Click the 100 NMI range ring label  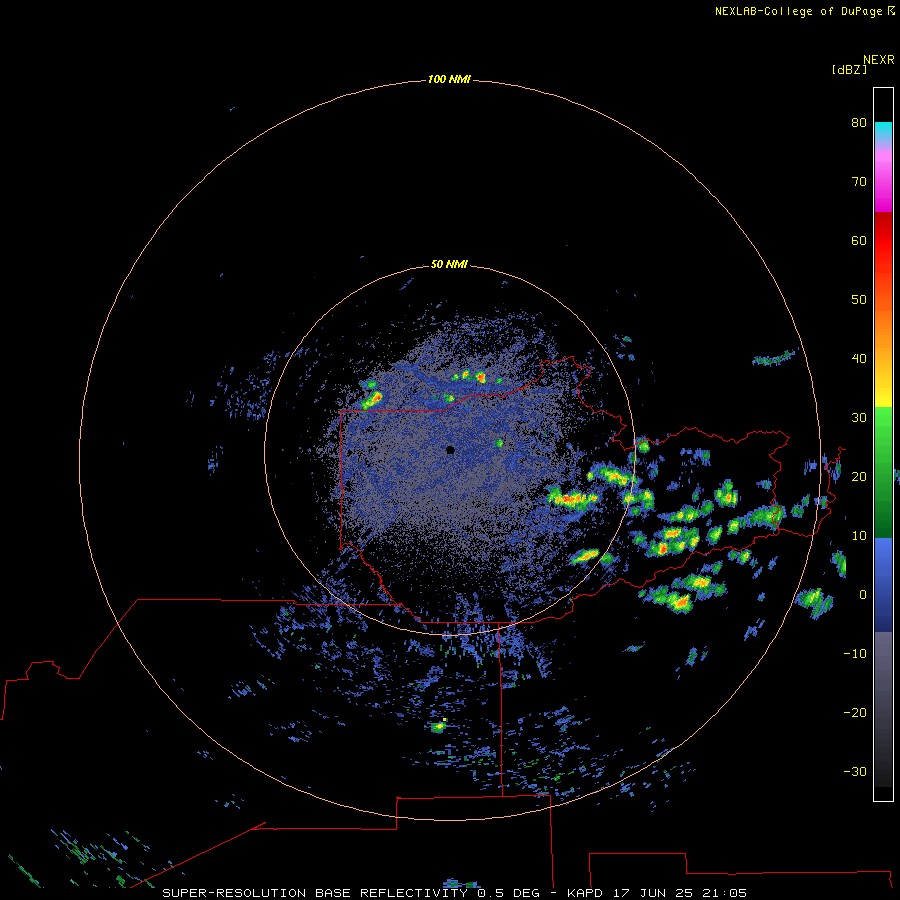point(449,79)
